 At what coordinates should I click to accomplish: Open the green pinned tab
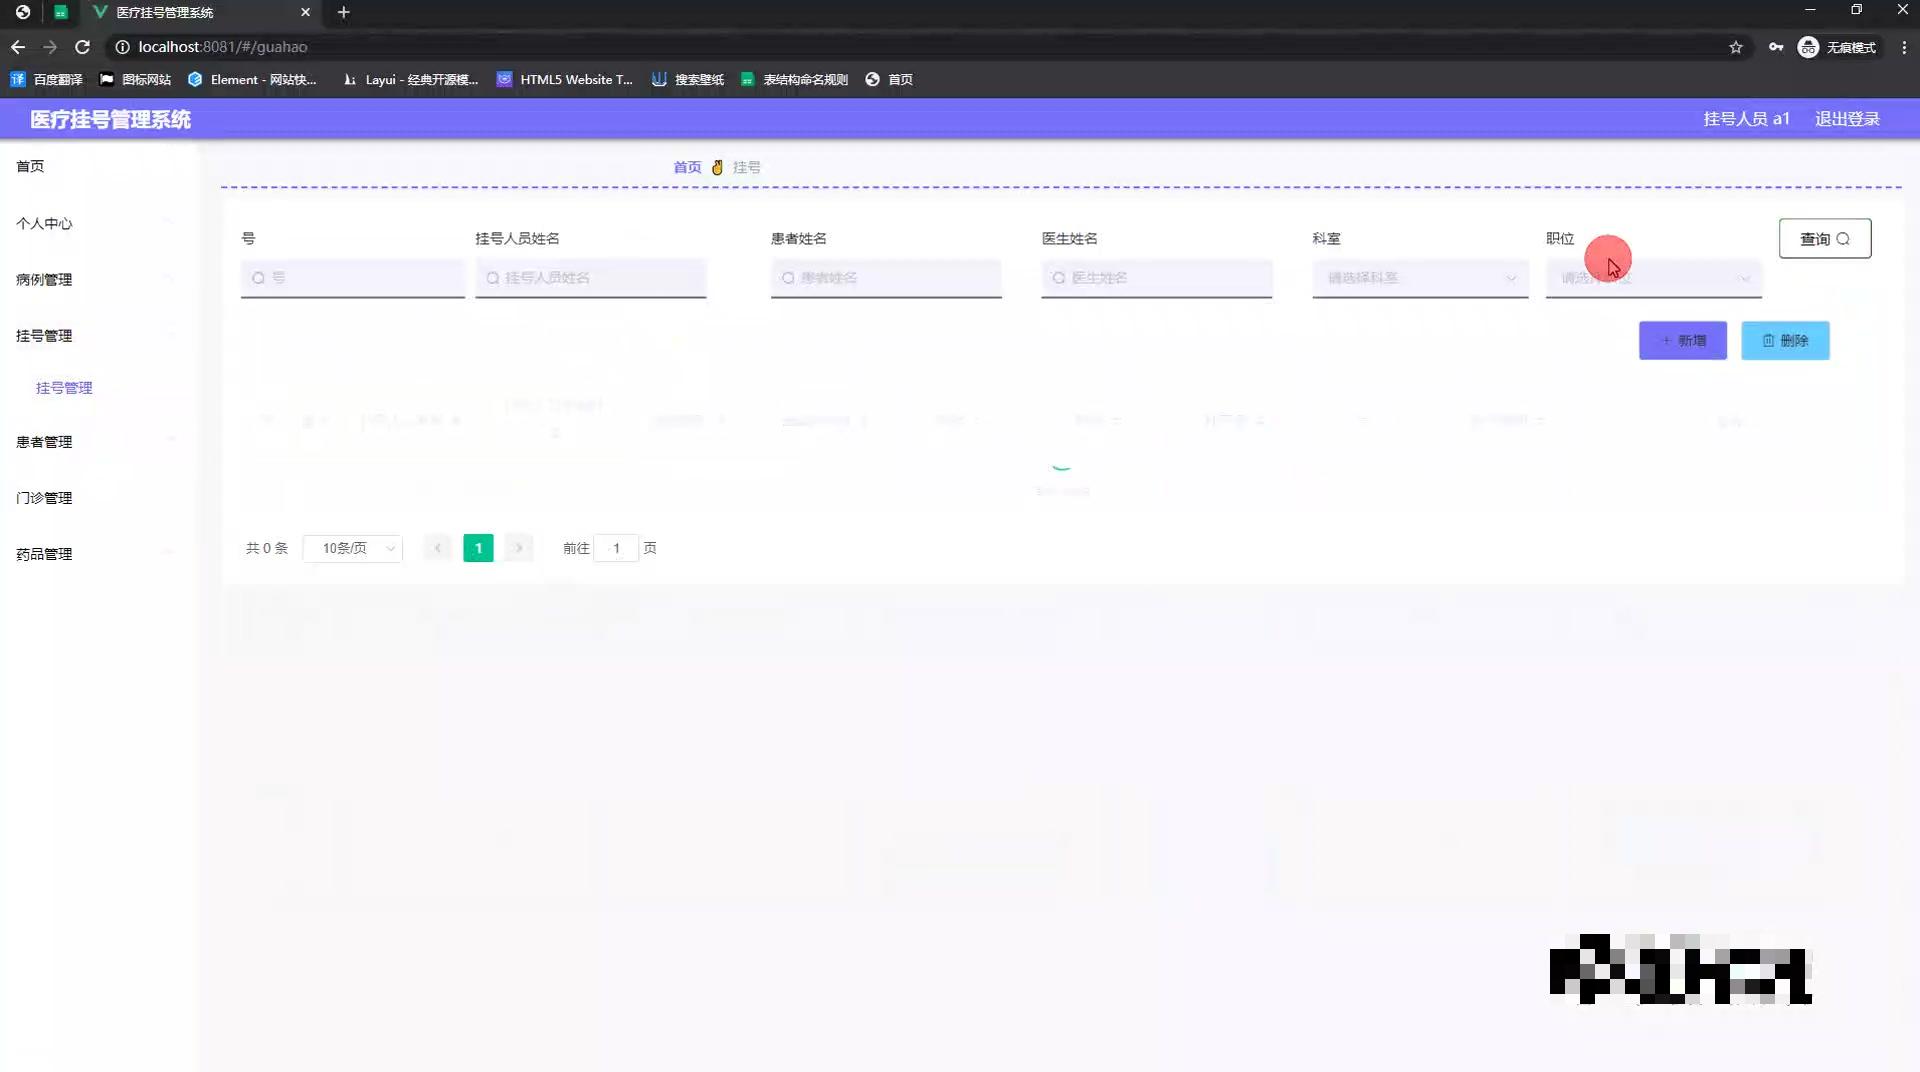pos(61,12)
